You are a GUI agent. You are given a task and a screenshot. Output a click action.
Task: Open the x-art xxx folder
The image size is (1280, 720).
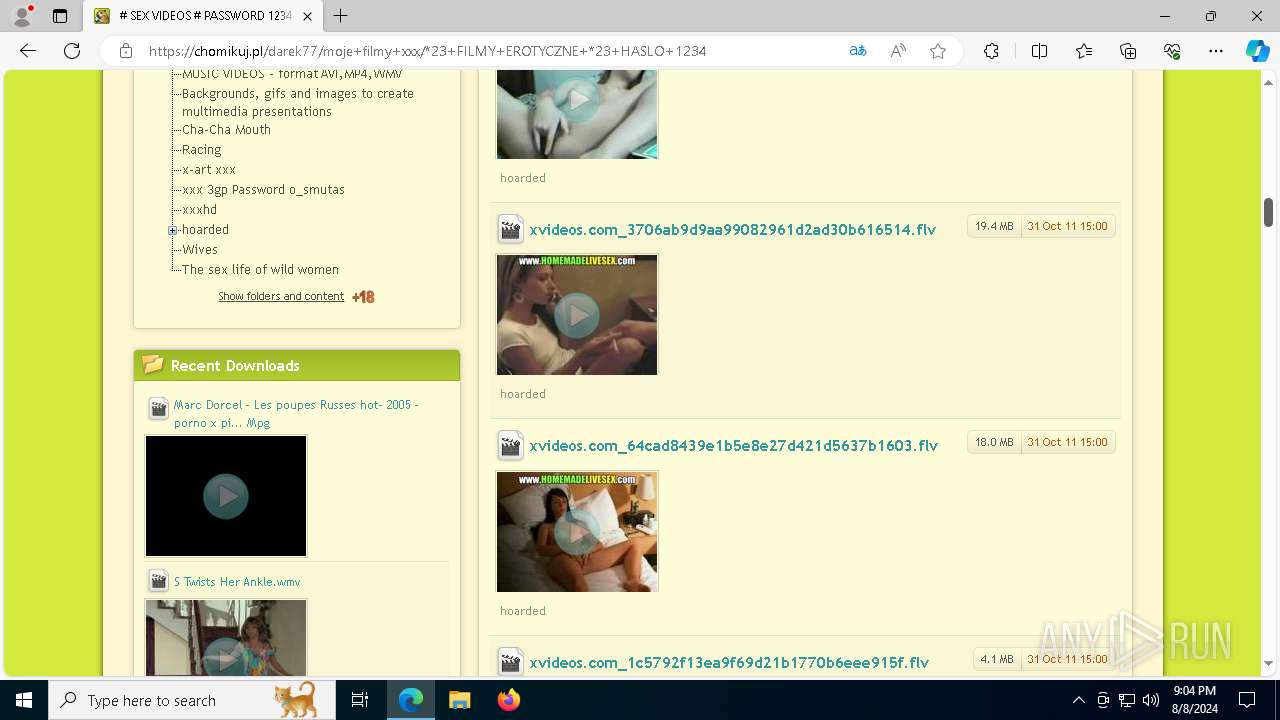[x=209, y=170]
